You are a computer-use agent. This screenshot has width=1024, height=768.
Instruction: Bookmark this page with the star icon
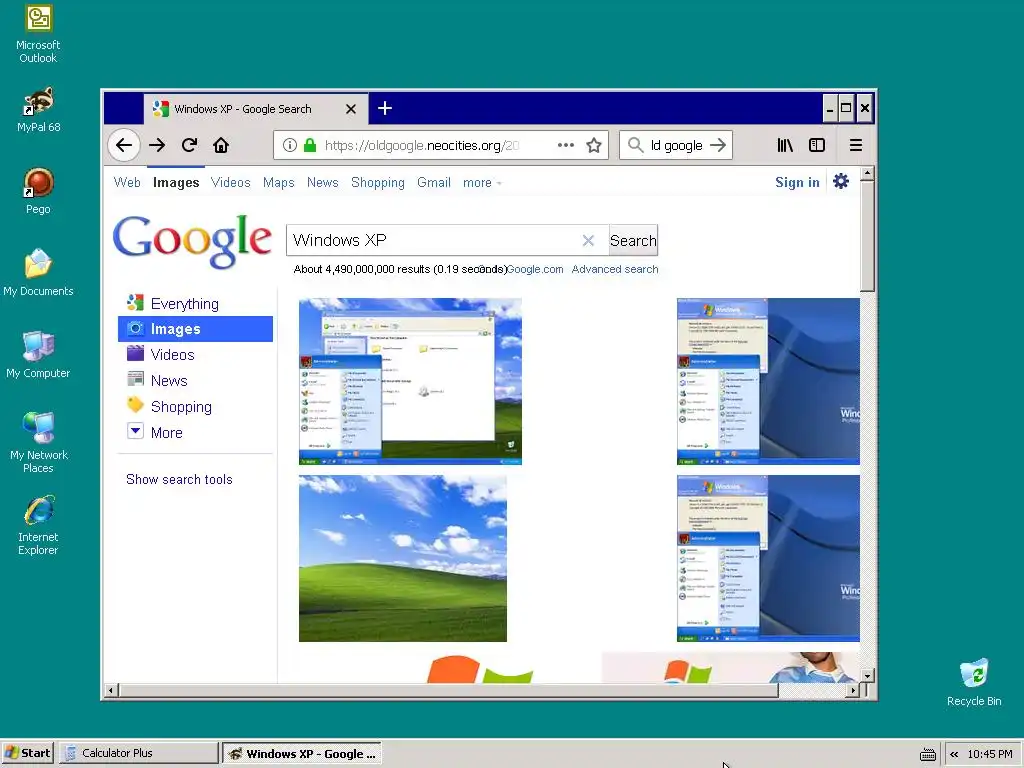pyautogui.click(x=594, y=145)
